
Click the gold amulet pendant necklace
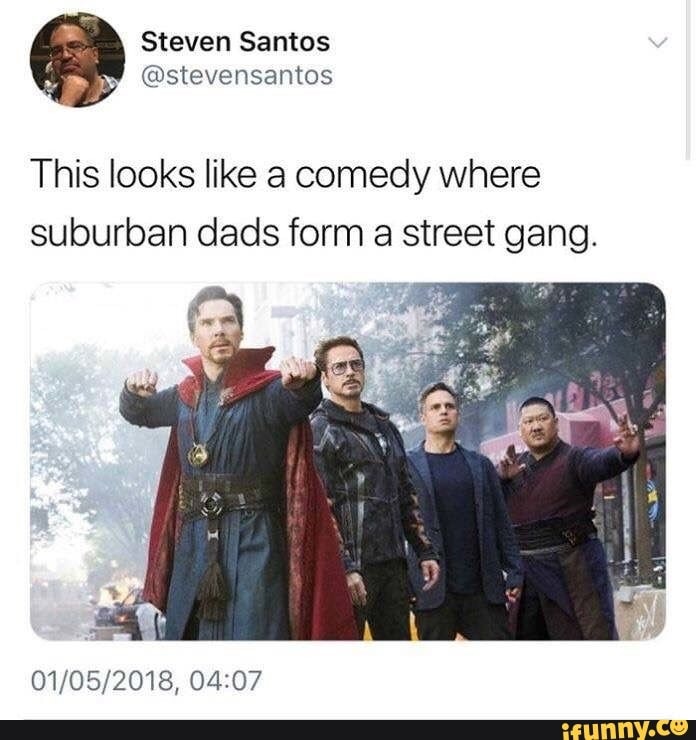198,455
